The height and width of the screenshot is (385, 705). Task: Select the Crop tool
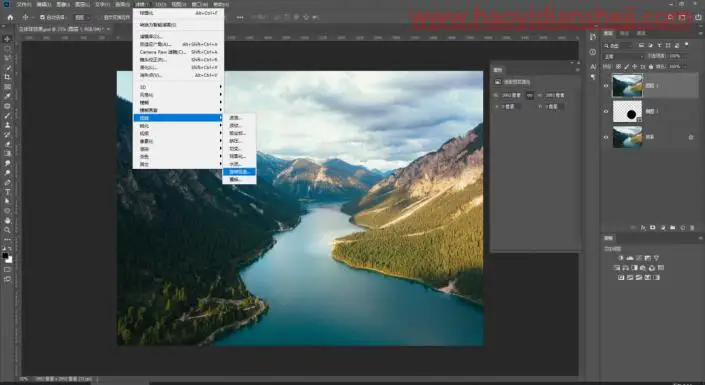pyautogui.click(x=7, y=77)
